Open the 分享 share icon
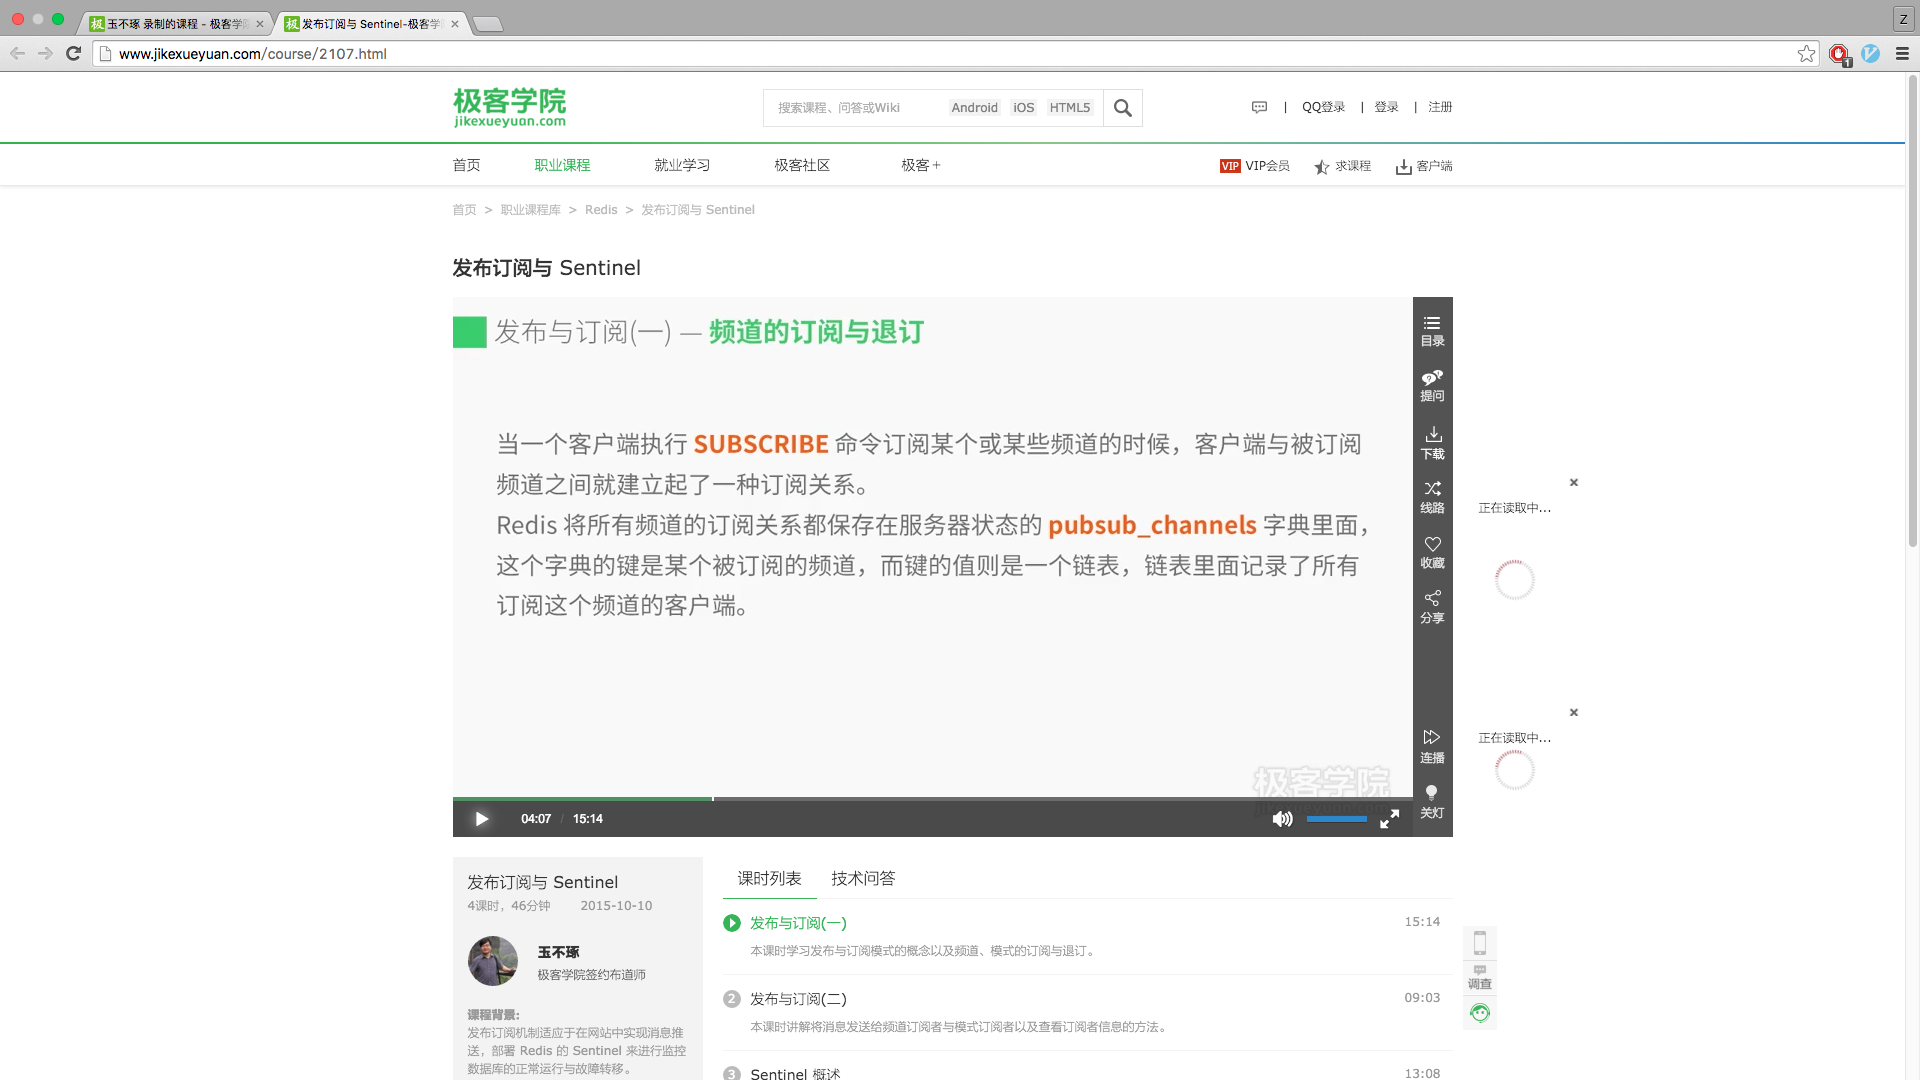Screen dimensions: 1920x1080 [1432, 606]
